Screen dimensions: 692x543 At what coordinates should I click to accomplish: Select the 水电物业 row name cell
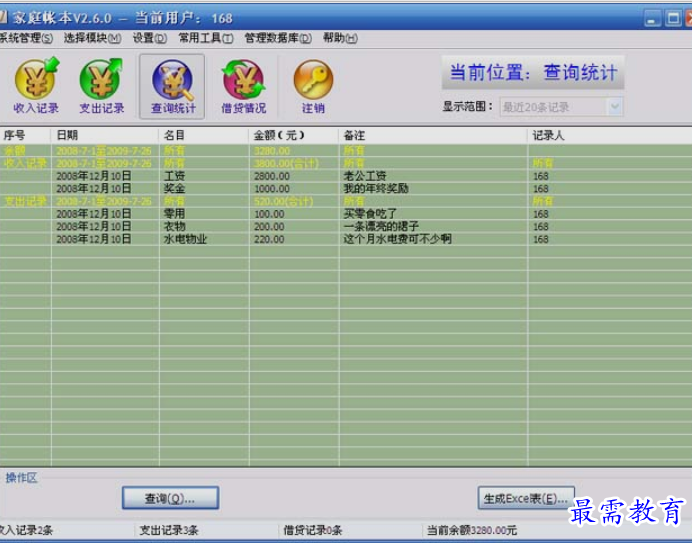click(x=185, y=239)
